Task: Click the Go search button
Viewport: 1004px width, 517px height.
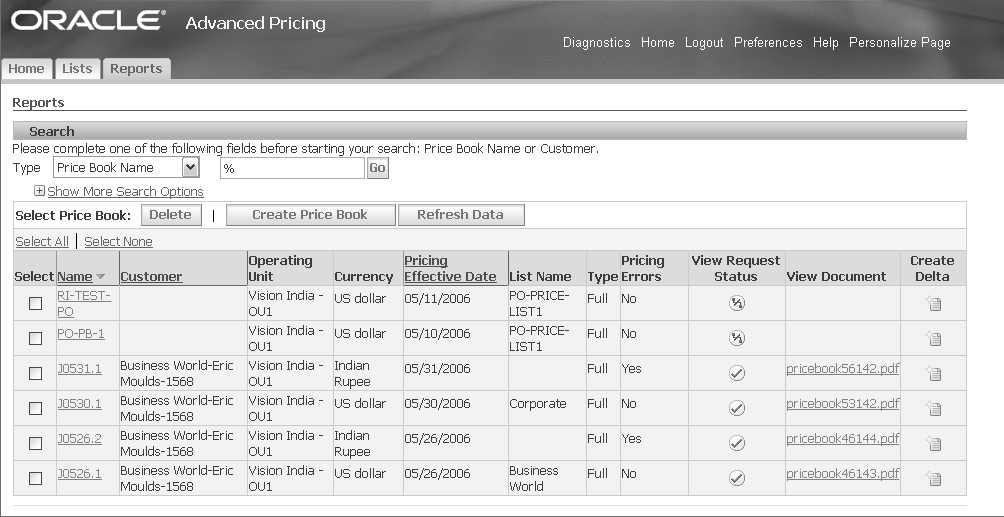Action: click(377, 168)
